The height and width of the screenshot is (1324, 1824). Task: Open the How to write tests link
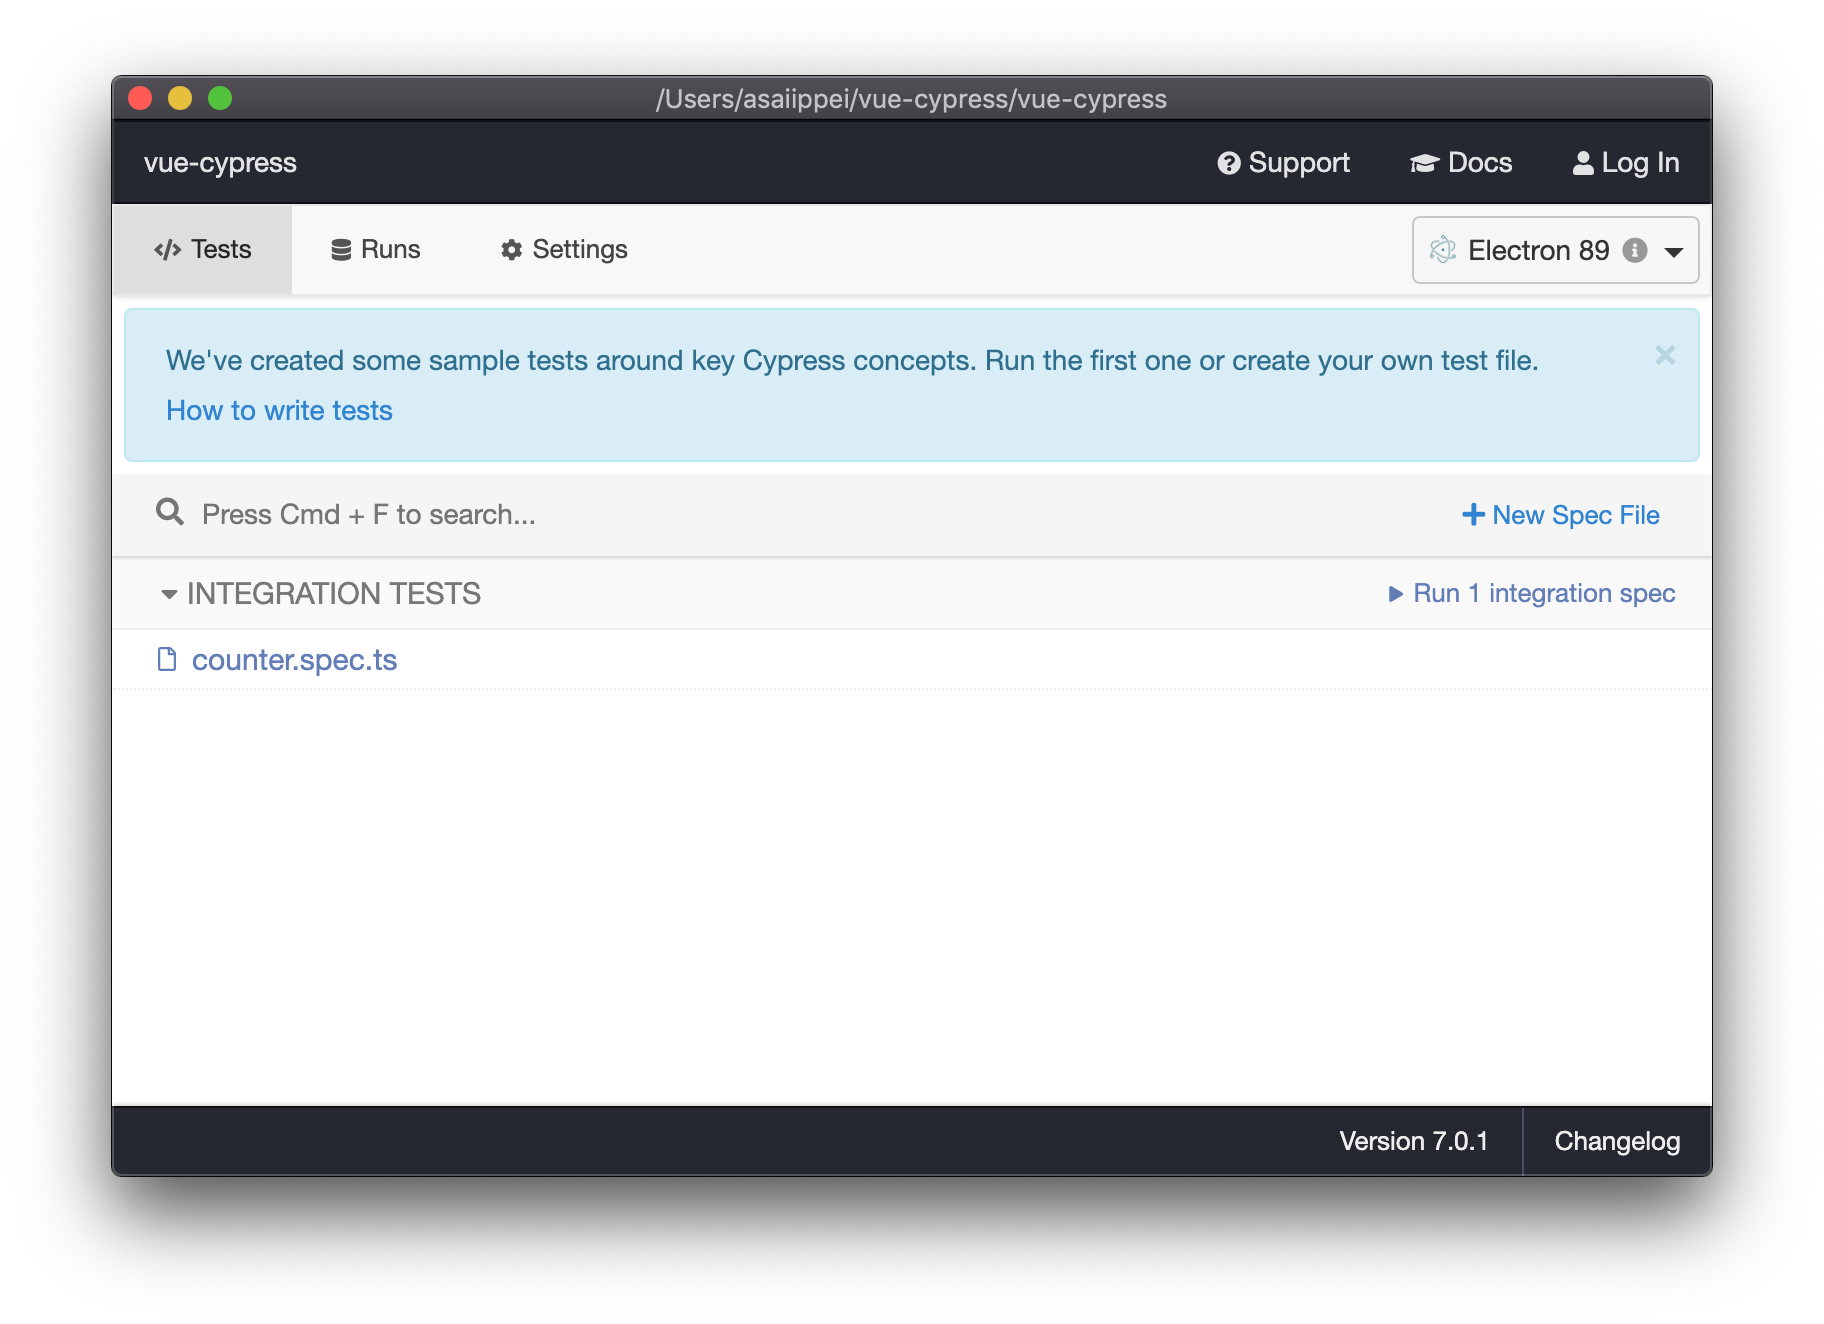click(x=279, y=411)
